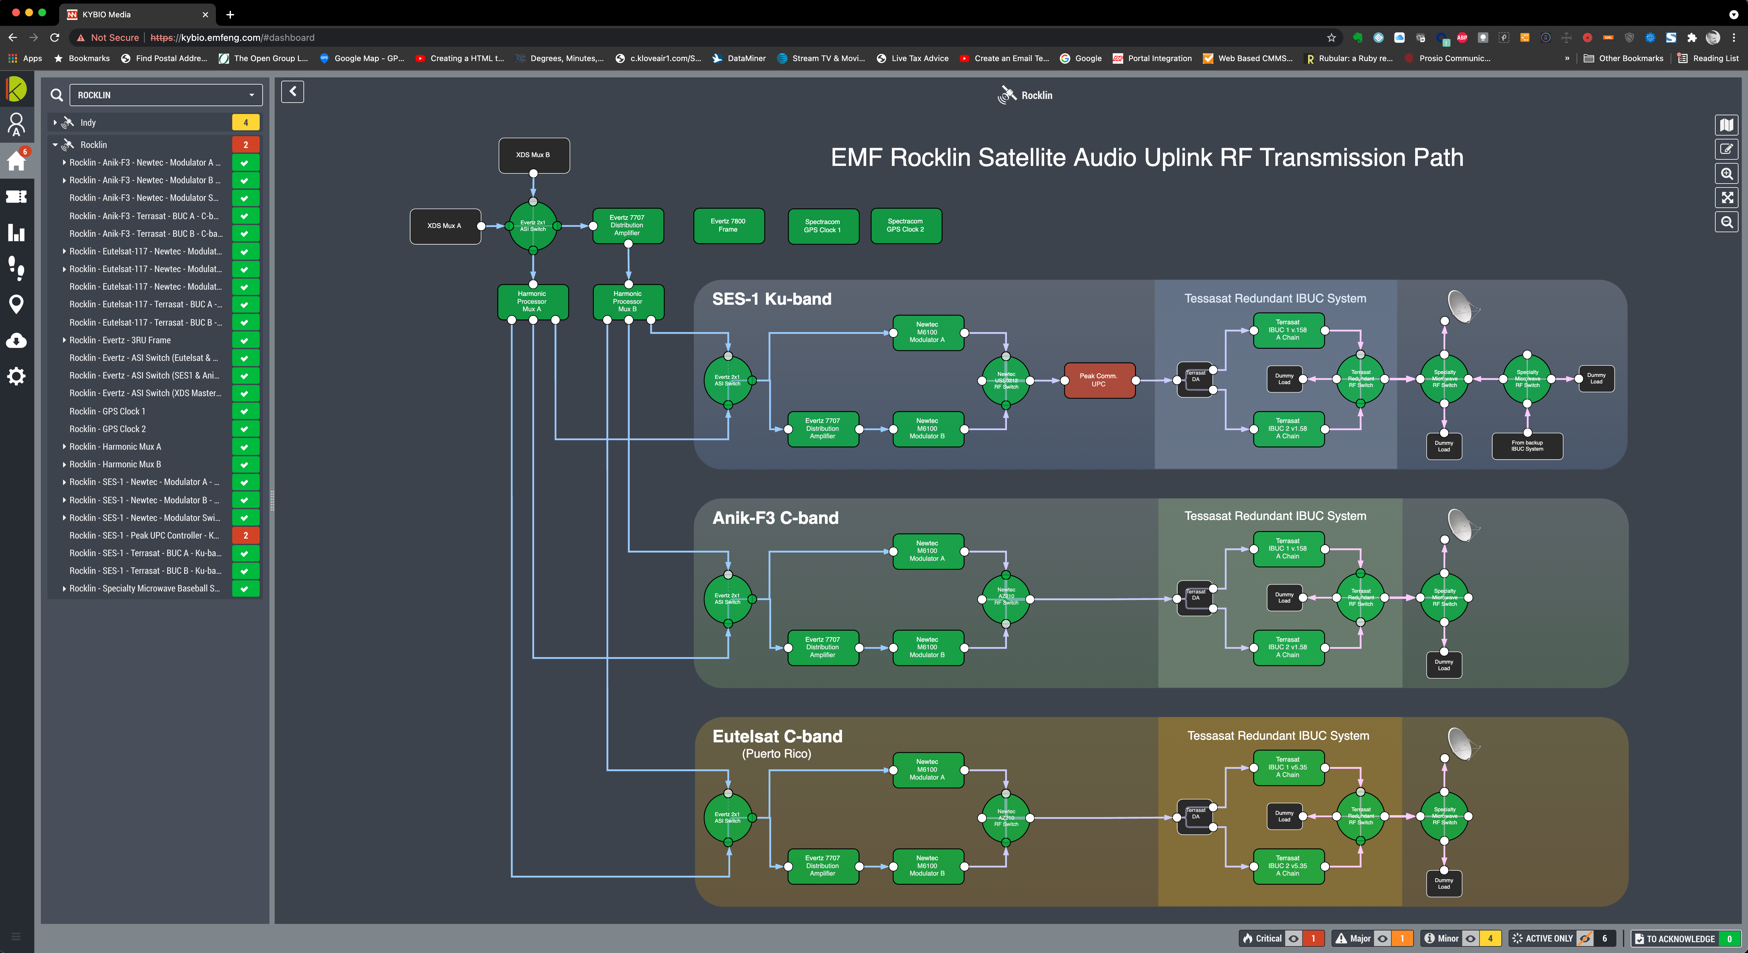Toggle visibility of Critical alarms
This screenshot has height=953, width=1748.
click(1294, 939)
